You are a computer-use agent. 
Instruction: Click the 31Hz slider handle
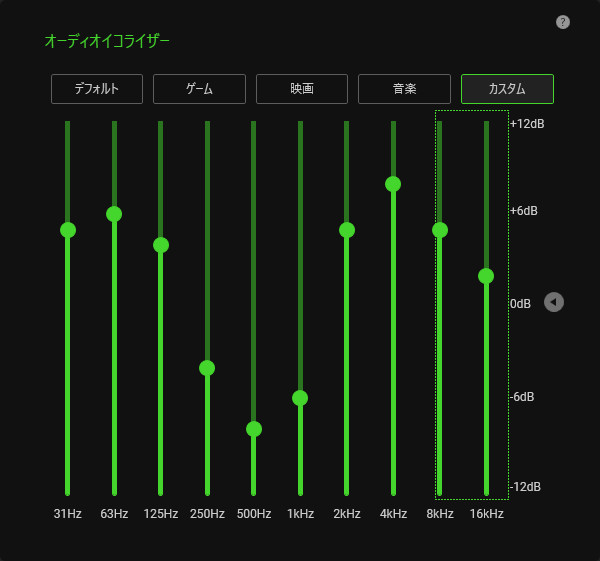[68, 230]
